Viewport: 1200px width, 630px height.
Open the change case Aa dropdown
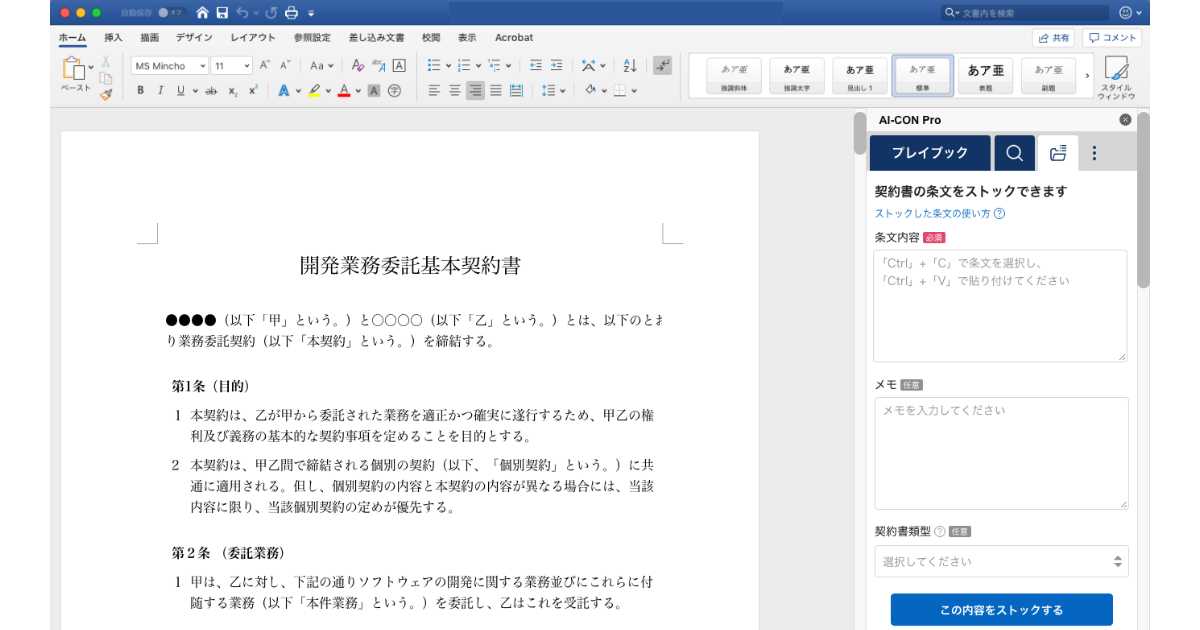tap(321, 65)
